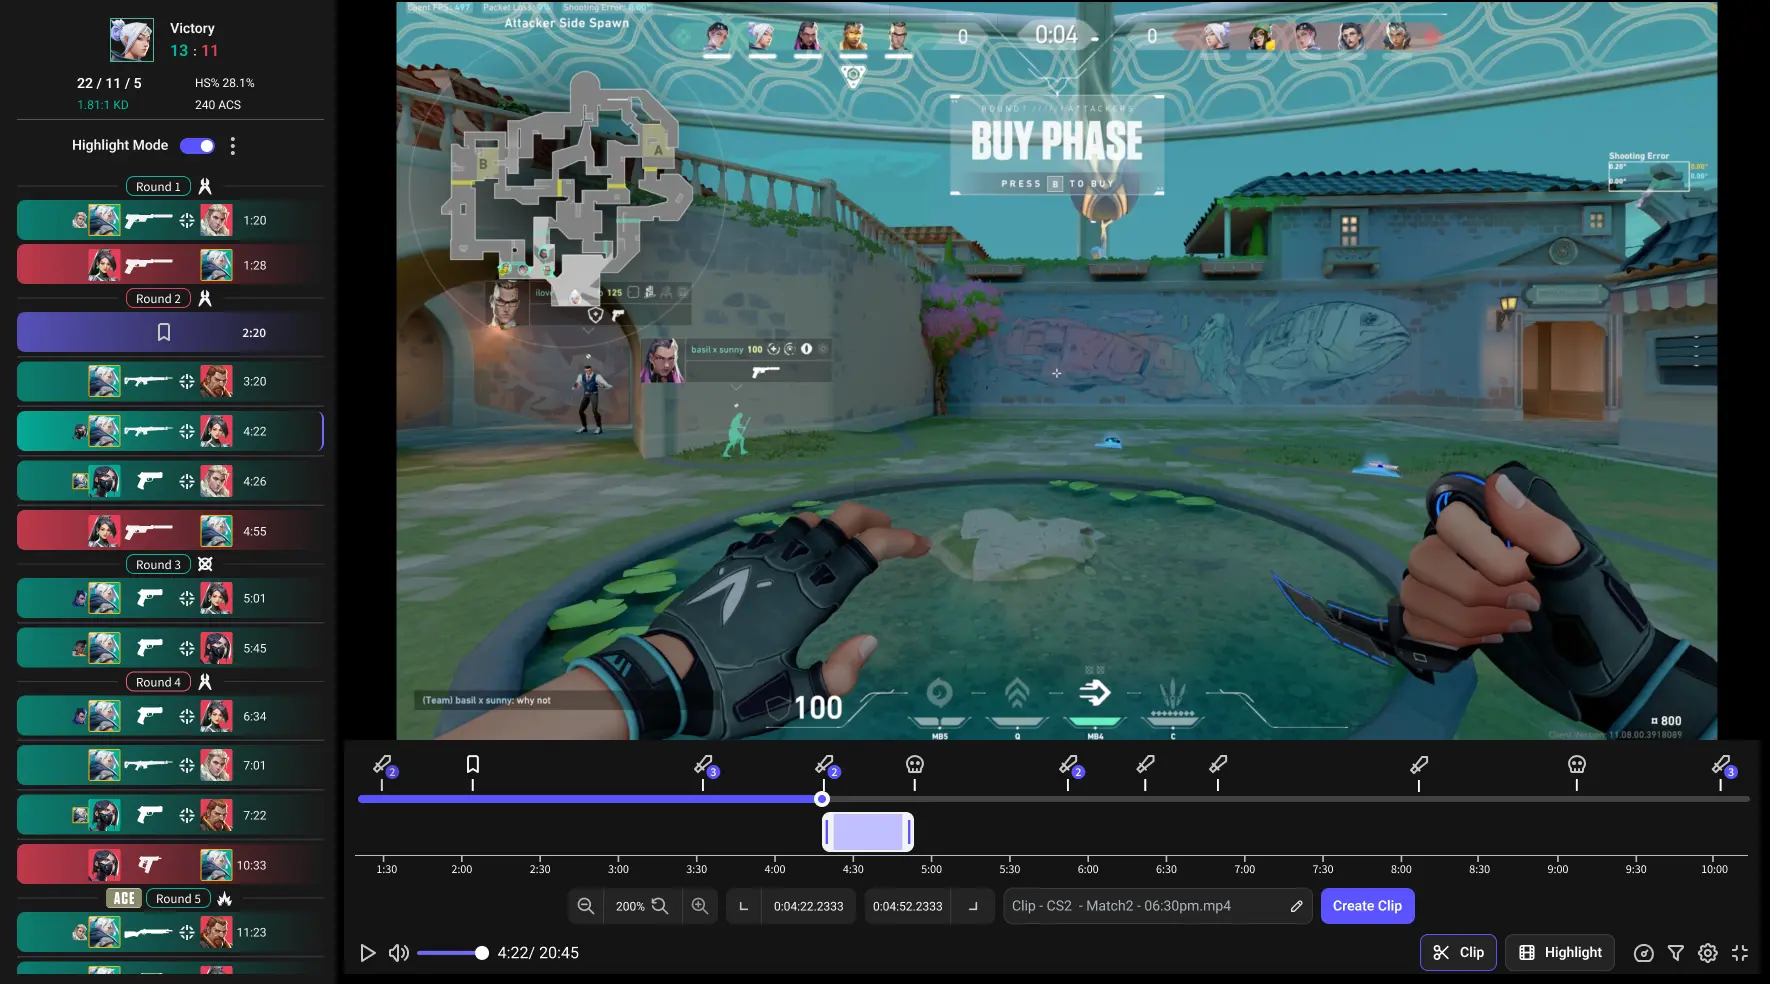Select the Round 3 label
Screen dimensions: 1770x984
(x=158, y=564)
